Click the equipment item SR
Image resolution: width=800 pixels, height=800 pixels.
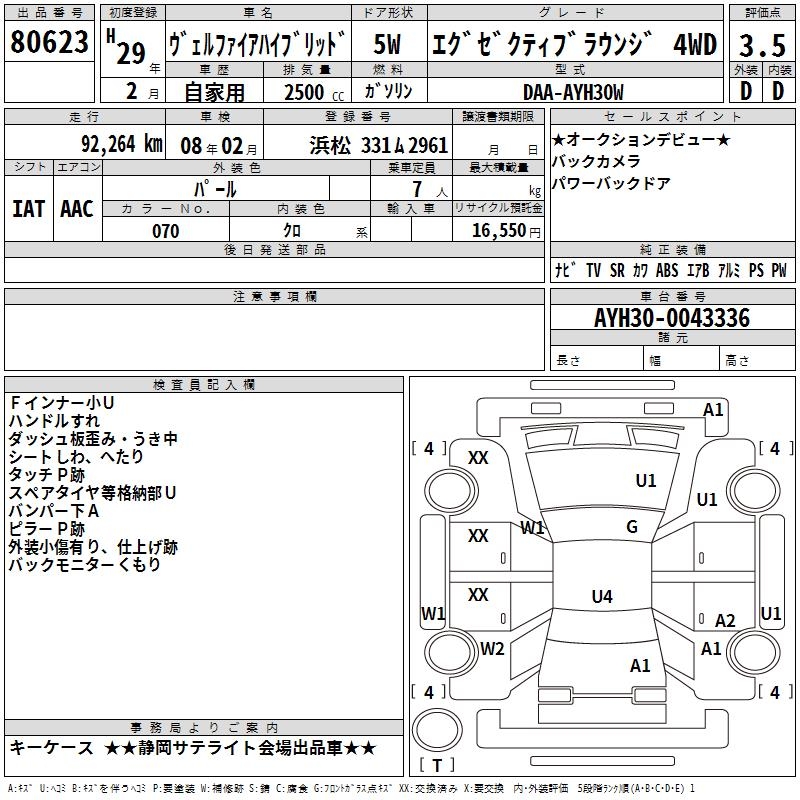click(617, 270)
